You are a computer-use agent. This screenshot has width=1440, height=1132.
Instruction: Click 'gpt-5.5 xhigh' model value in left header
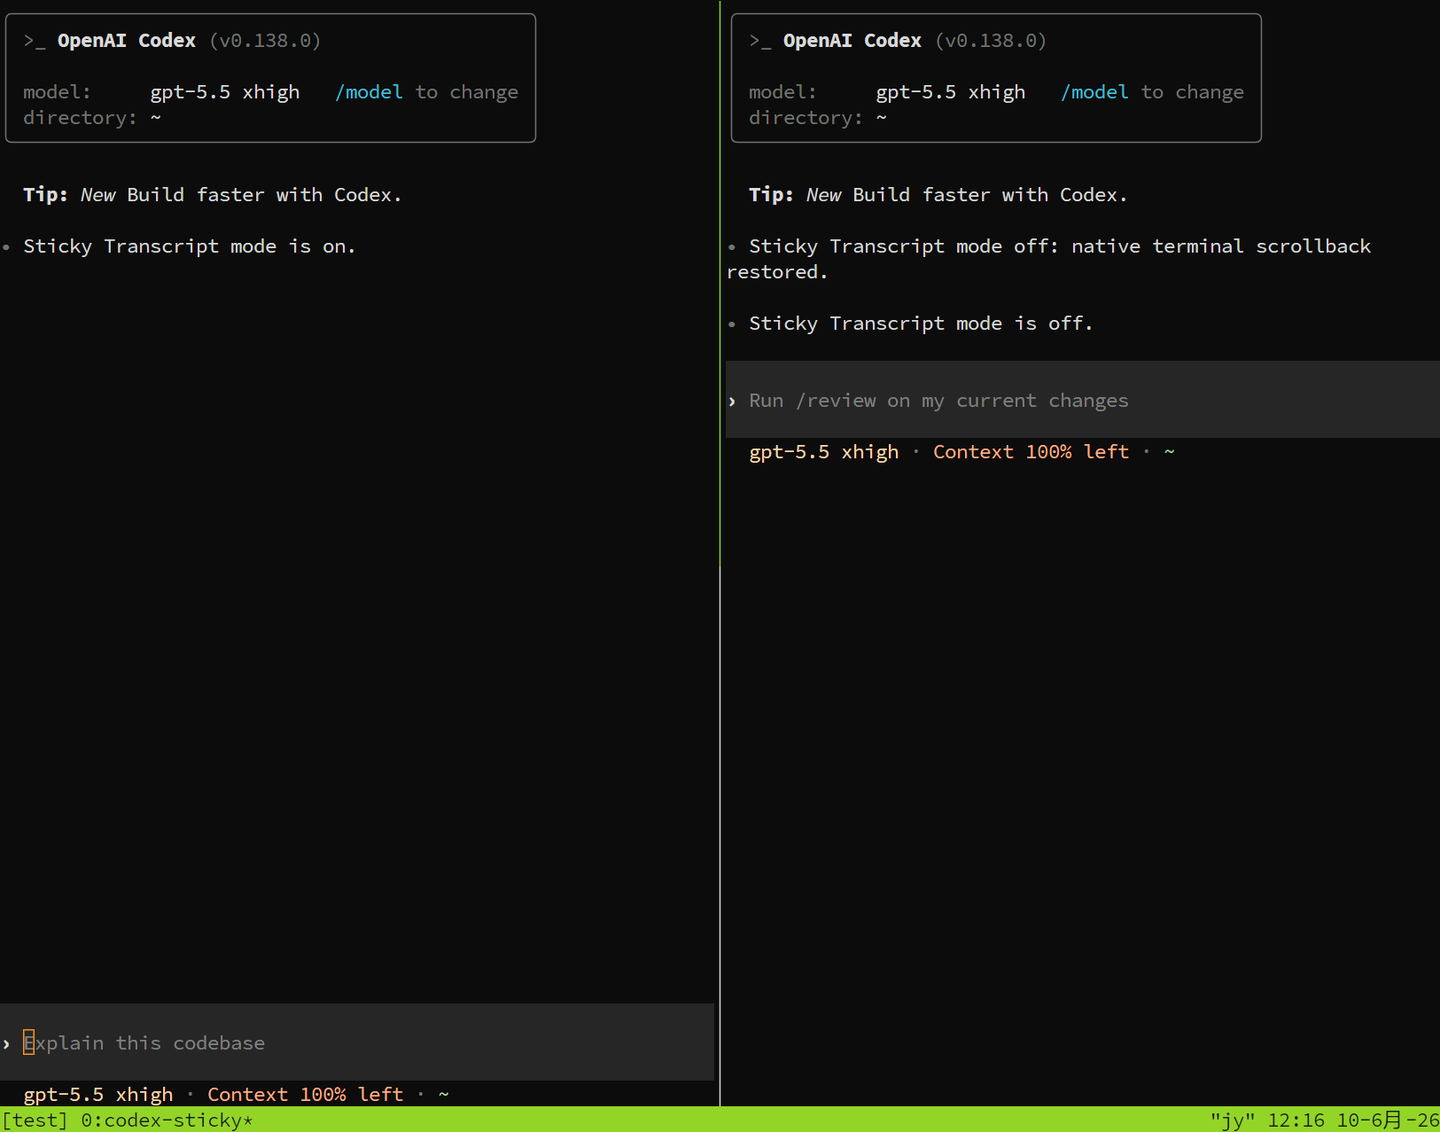click(225, 92)
